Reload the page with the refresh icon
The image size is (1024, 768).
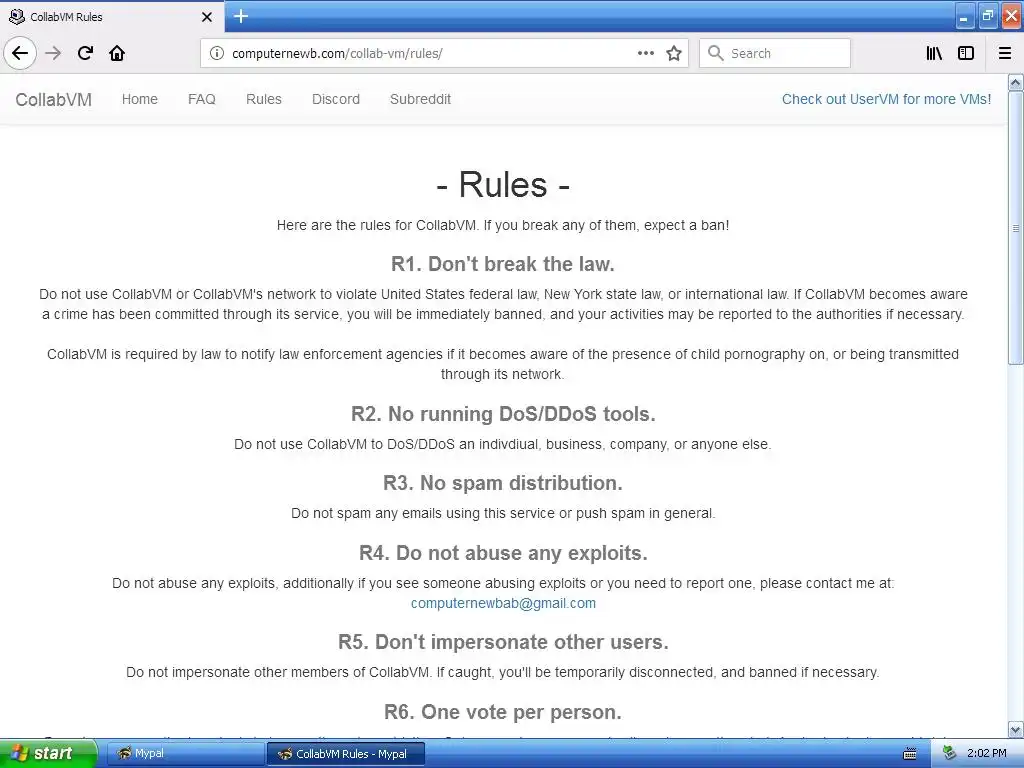coord(85,53)
